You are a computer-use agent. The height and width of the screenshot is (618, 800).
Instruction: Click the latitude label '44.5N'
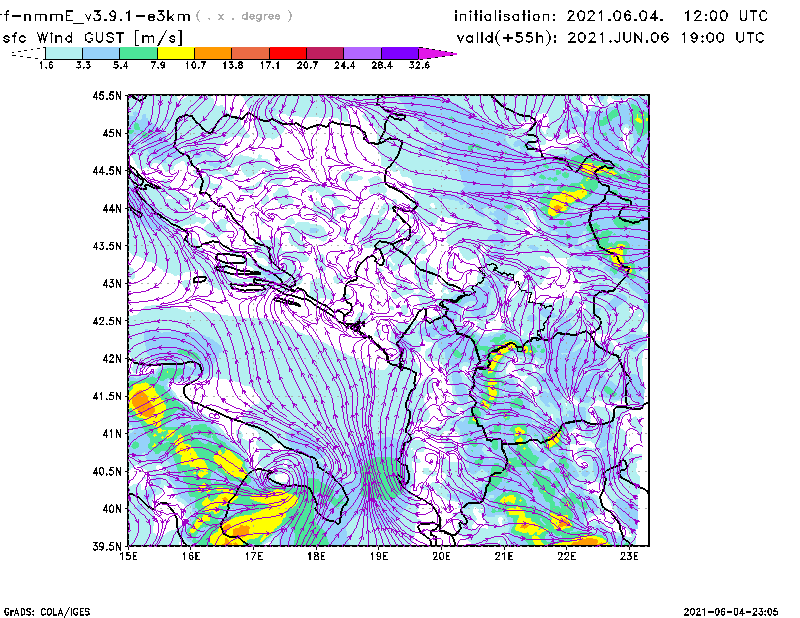pos(107,170)
